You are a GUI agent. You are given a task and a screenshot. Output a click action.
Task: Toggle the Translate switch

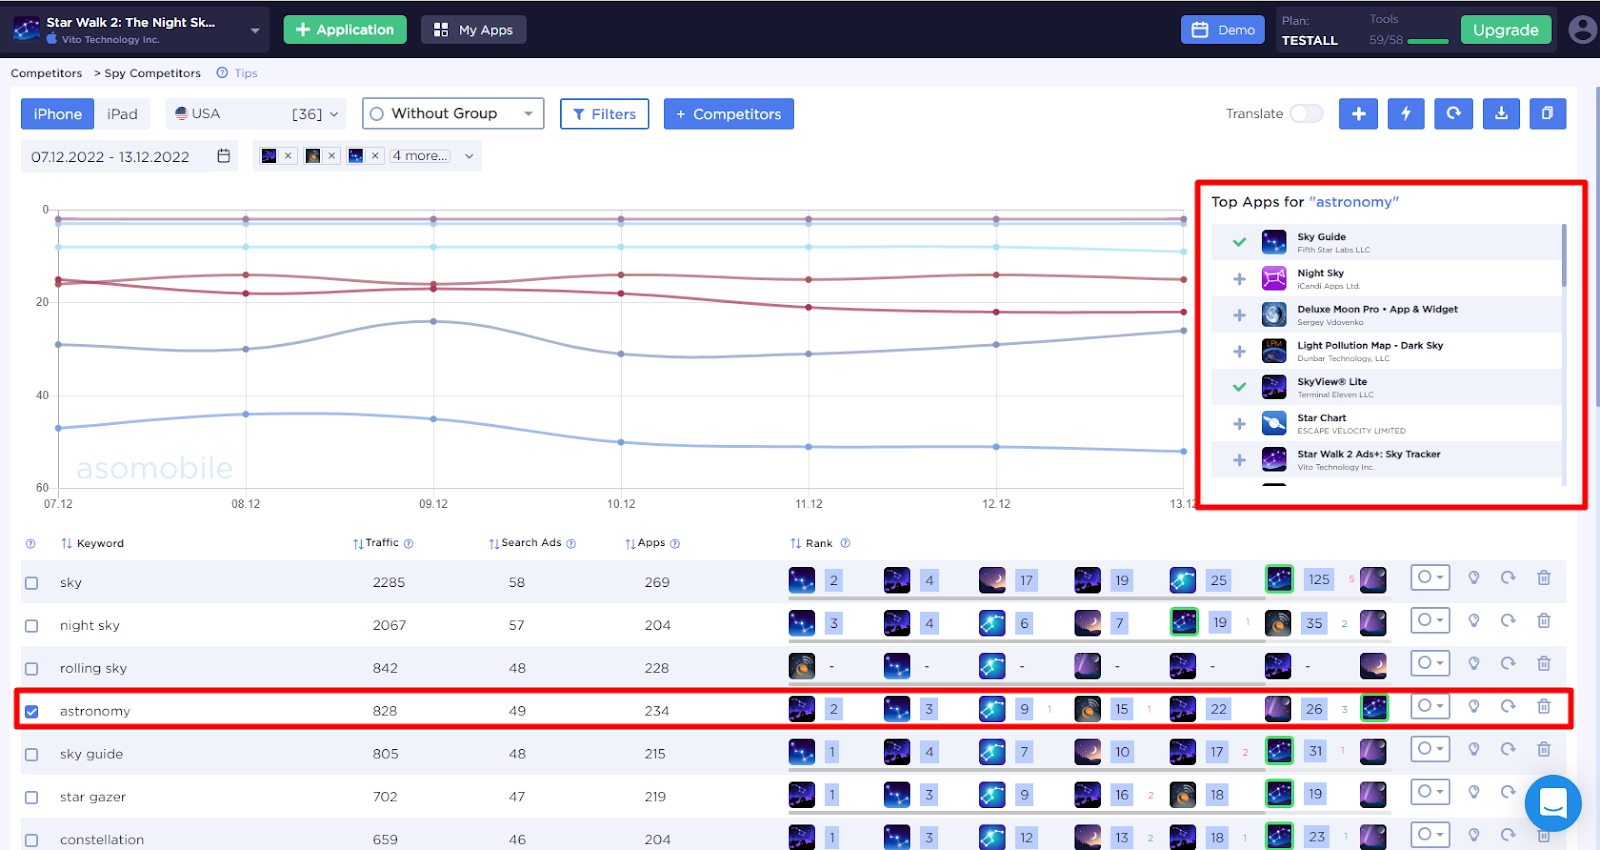pyautogui.click(x=1306, y=114)
